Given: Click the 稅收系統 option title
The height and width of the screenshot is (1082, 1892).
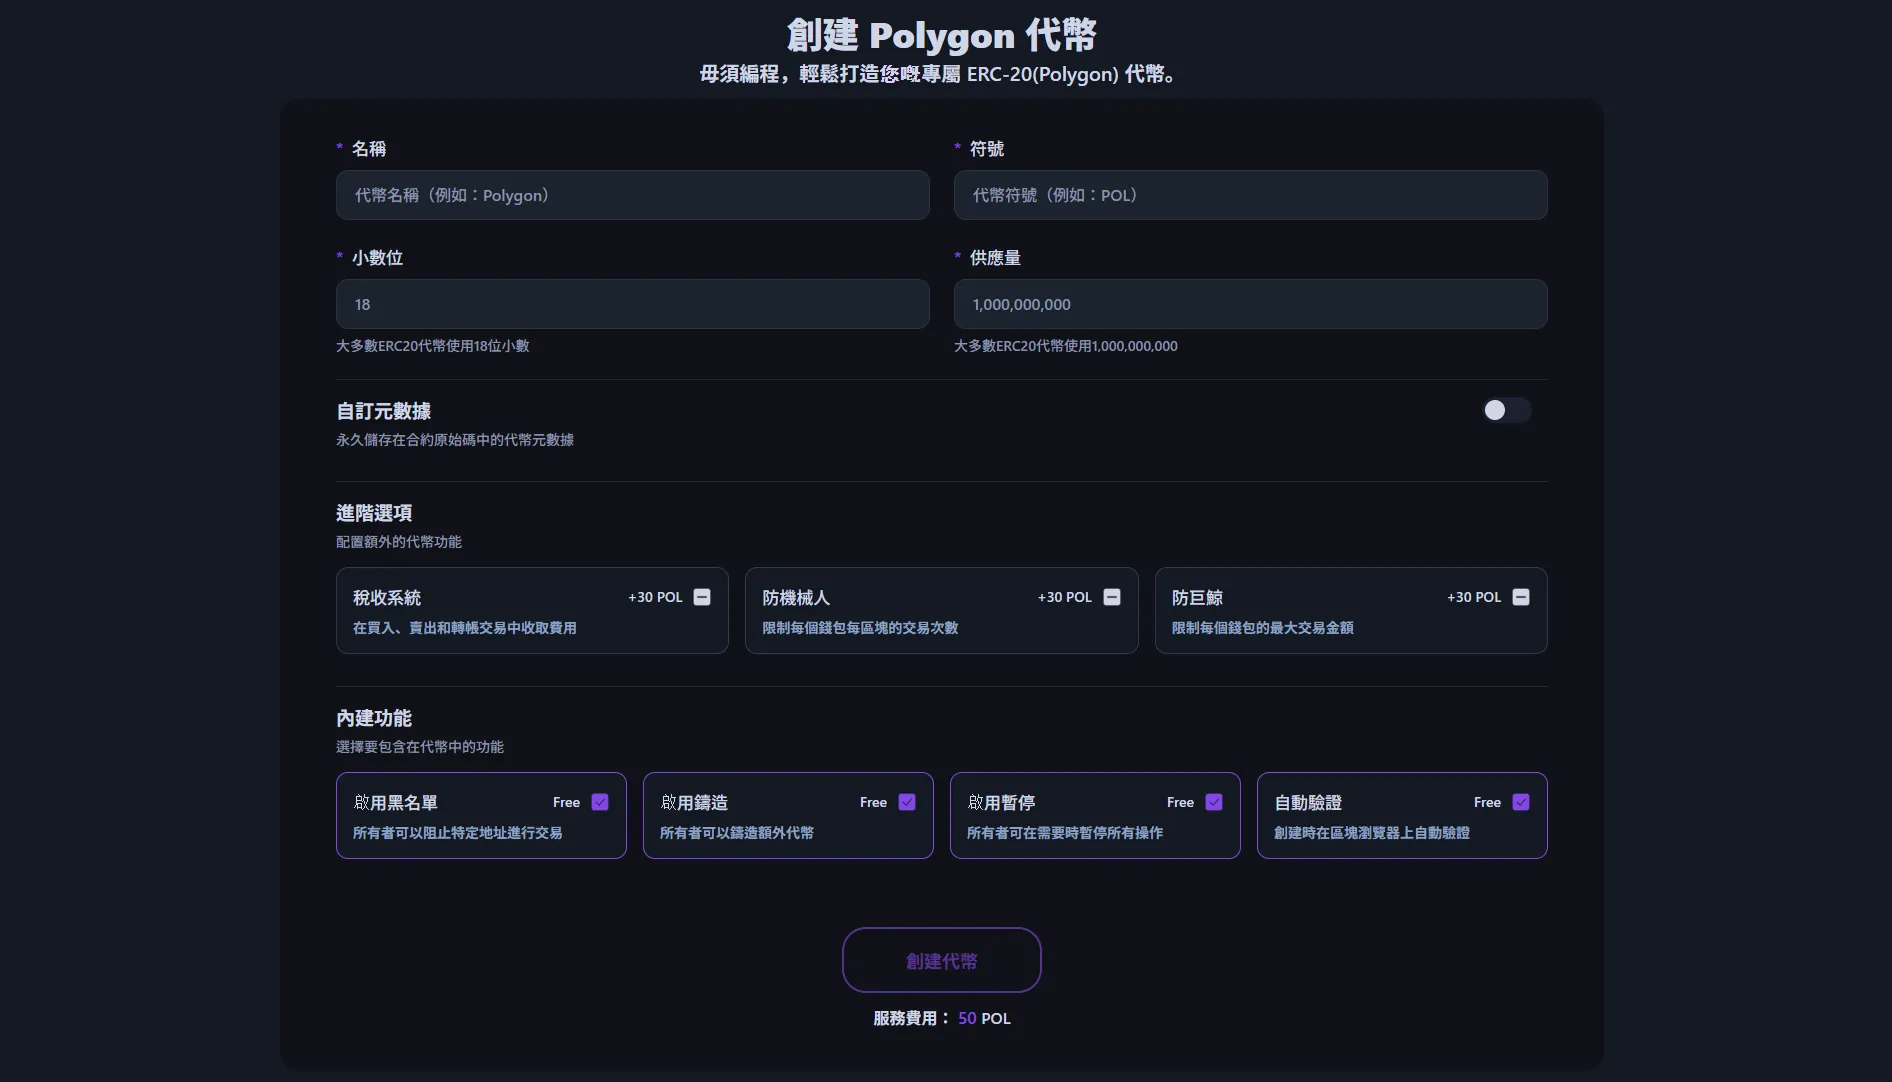Looking at the screenshot, I should click(387, 598).
